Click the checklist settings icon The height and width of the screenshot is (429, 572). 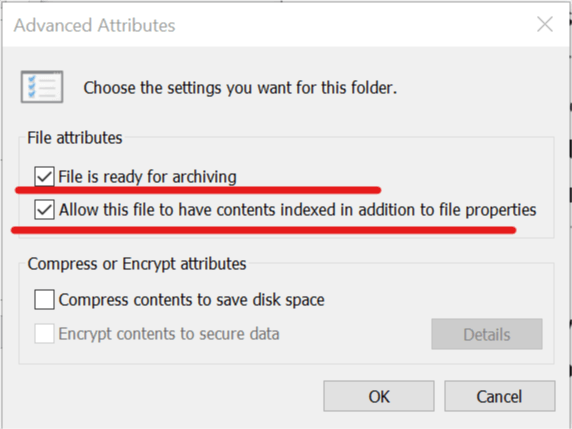42,87
